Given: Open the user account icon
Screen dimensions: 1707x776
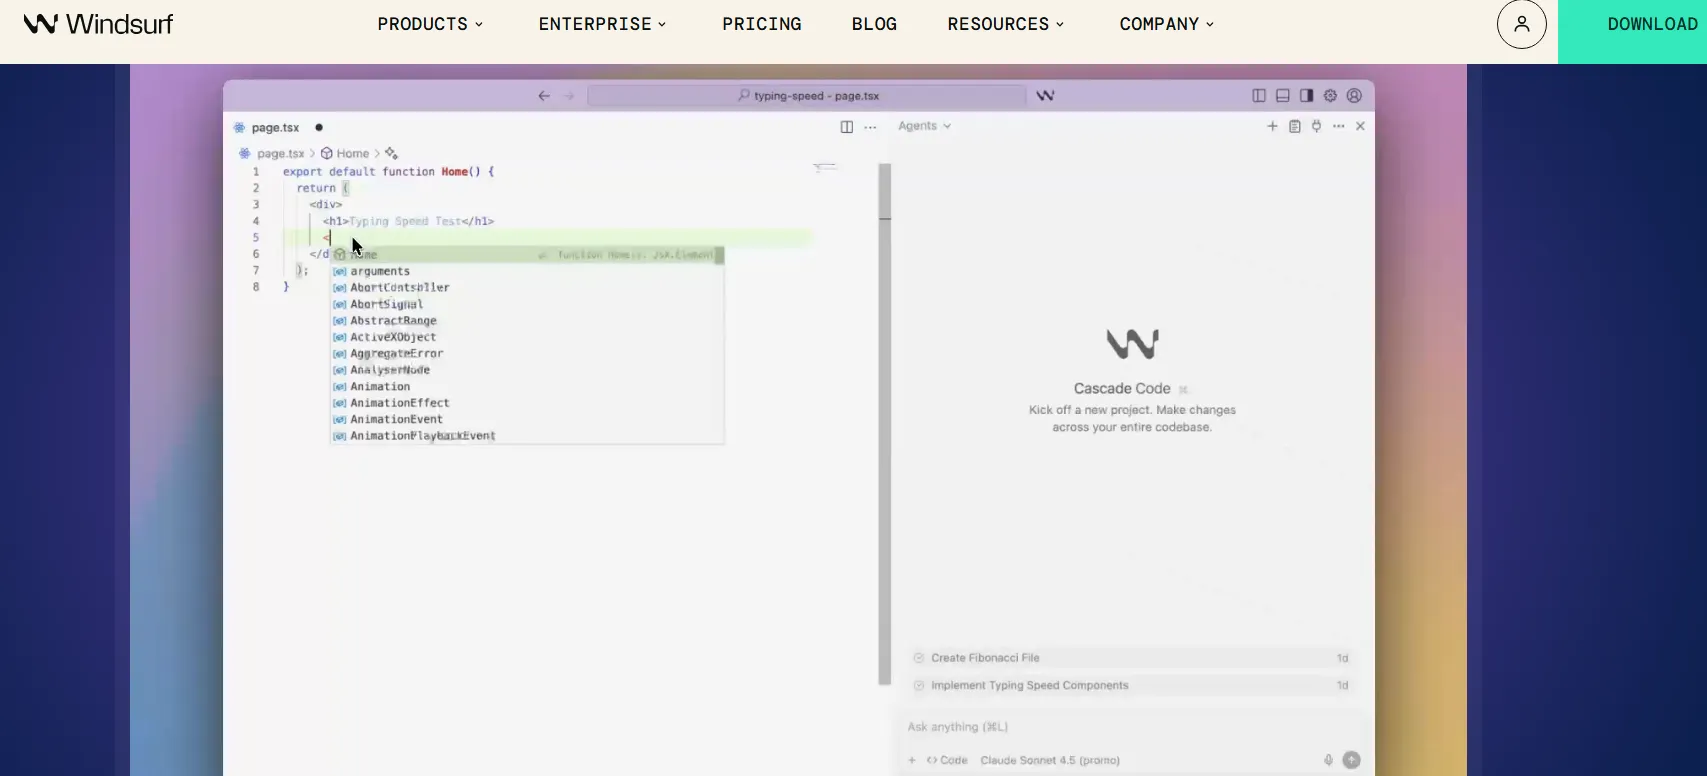Looking at the screenshot, I should tap(1521, 24).
